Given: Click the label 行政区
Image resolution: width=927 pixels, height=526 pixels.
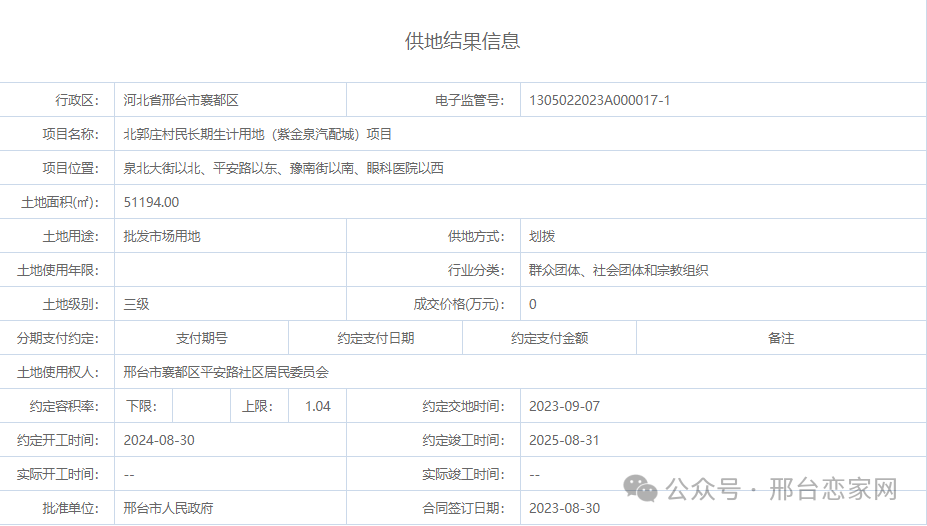Looking at the screenshot, I should click(77, 100).
